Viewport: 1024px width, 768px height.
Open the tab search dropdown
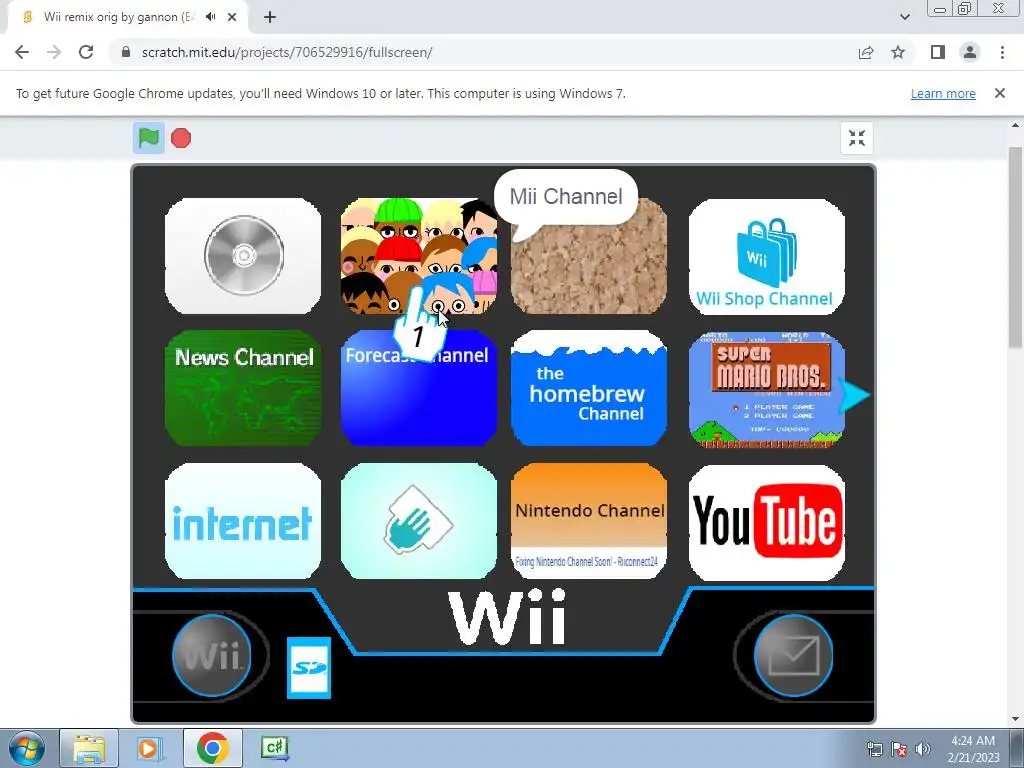click(x=904, y=17)
